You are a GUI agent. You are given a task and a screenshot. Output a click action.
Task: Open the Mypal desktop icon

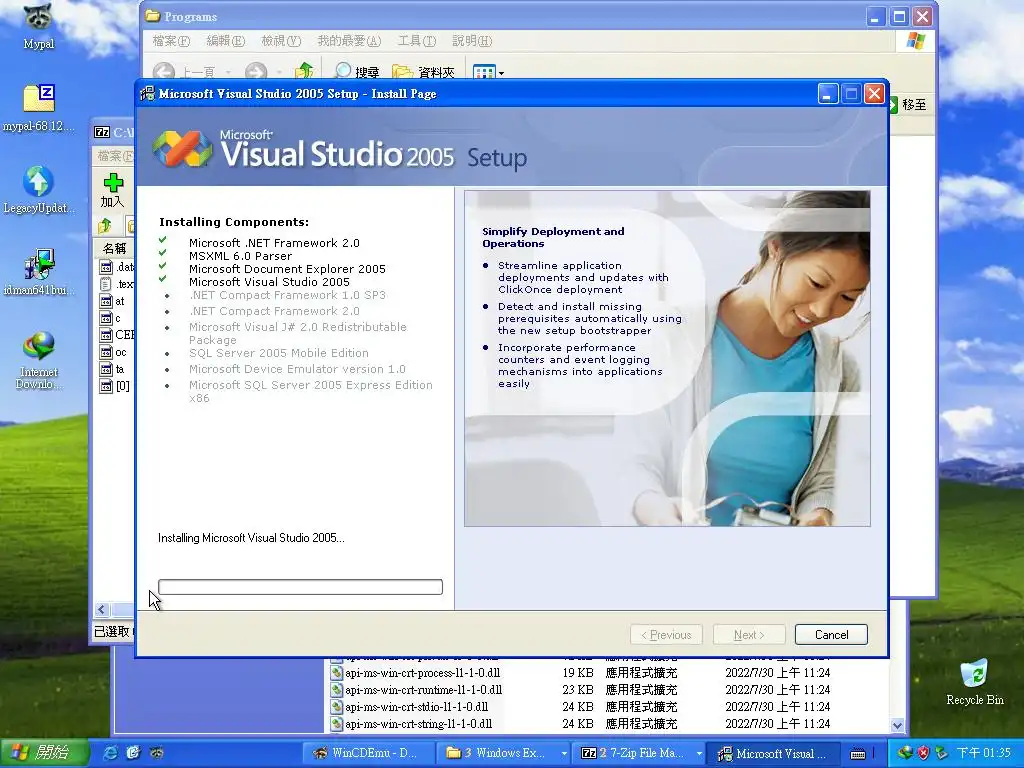pos(39,26)
